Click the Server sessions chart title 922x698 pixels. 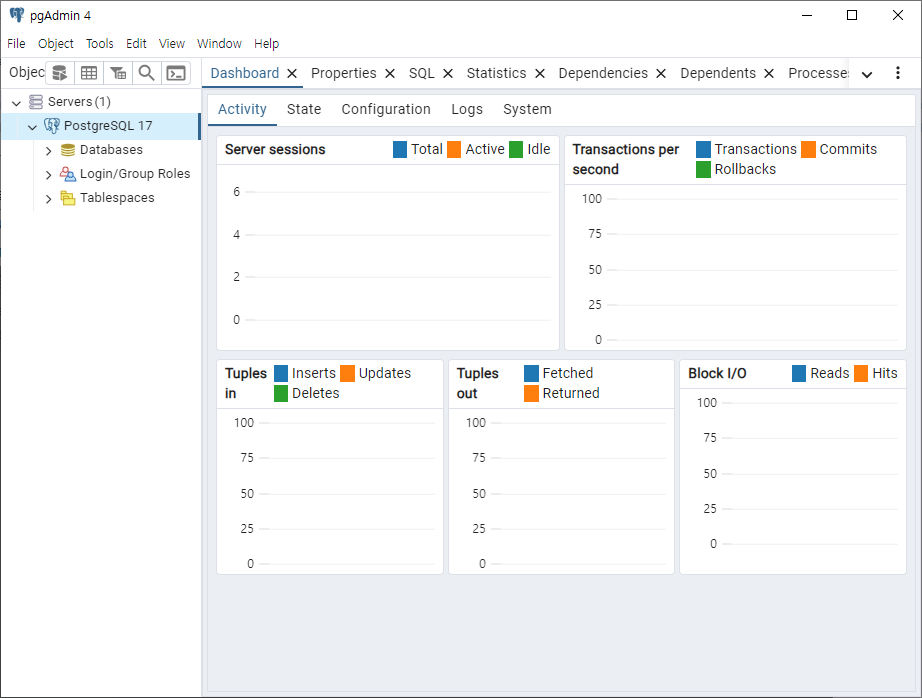pos(275,150)
